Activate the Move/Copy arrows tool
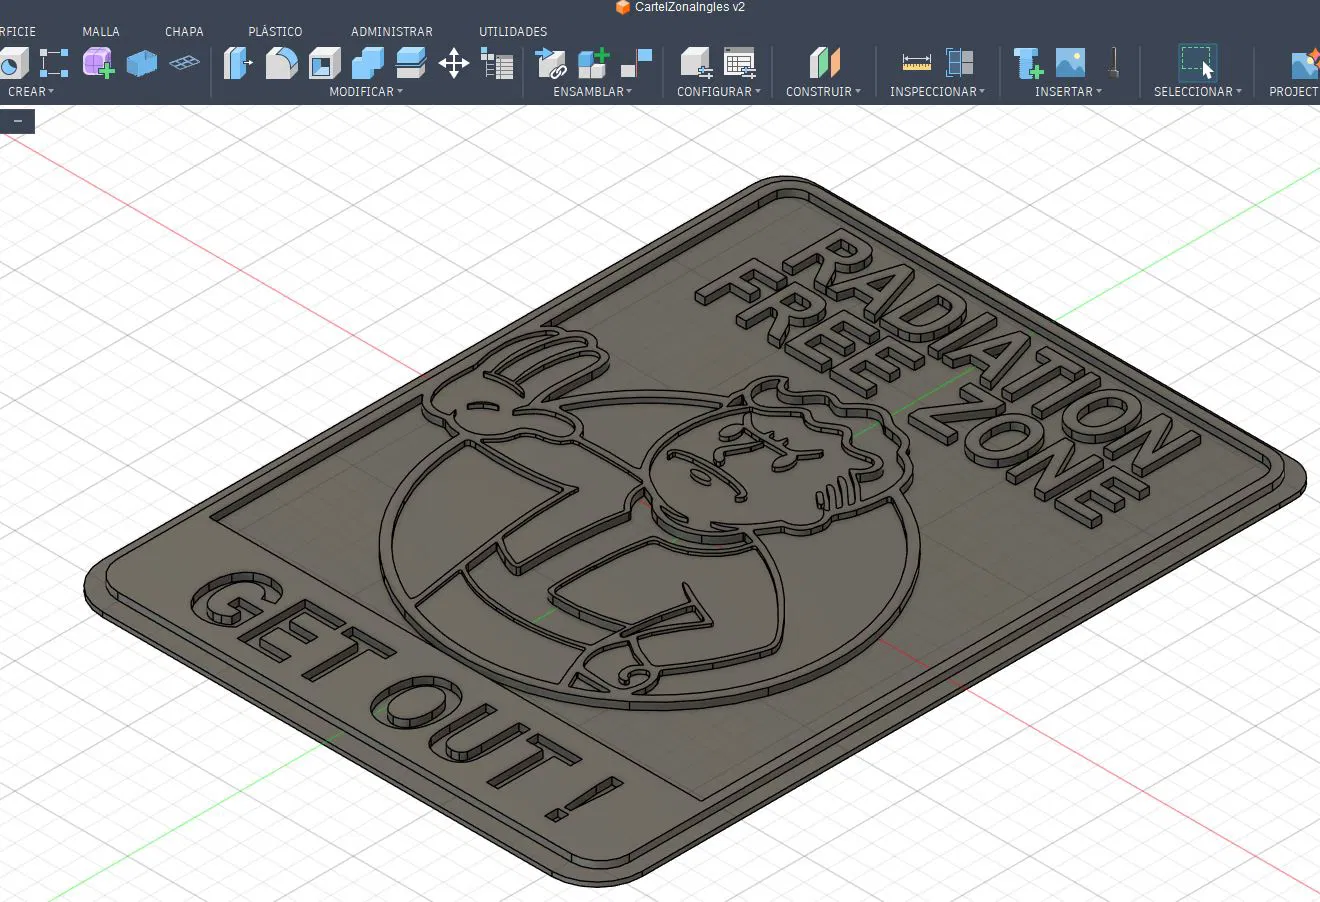Viewport: 1320px width, 902px height. coord(454,64)
